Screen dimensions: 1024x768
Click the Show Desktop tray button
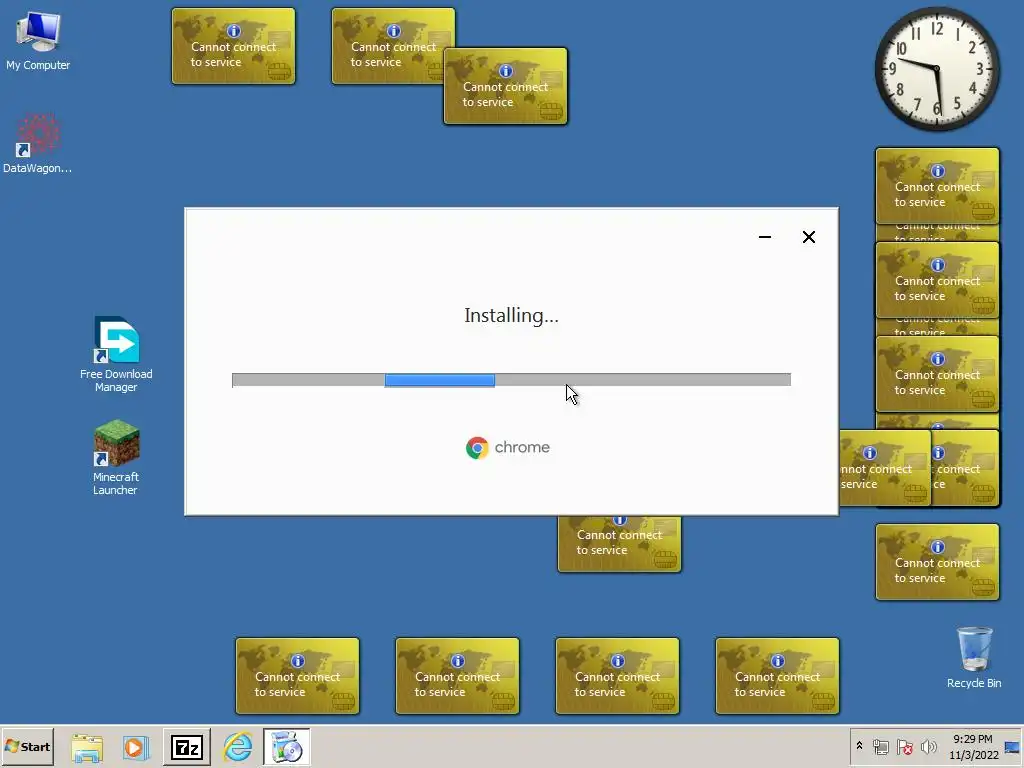1013,747
